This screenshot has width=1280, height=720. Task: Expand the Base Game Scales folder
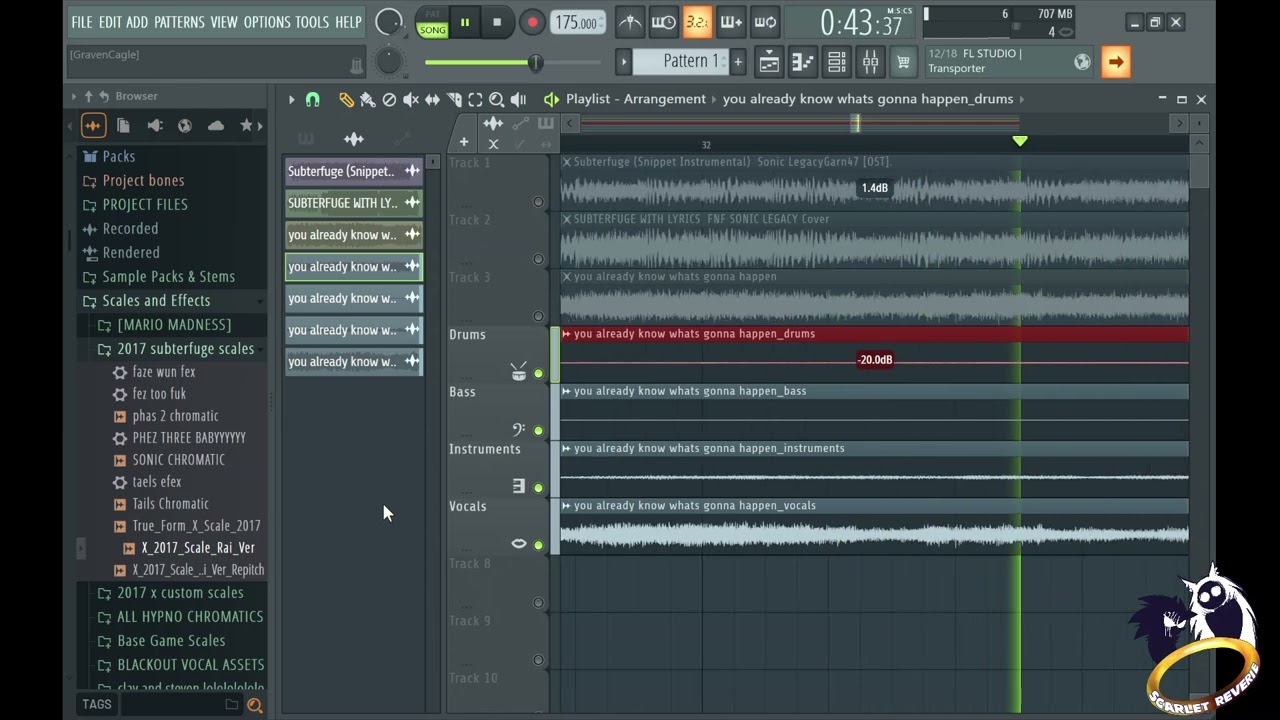[171, 640]
